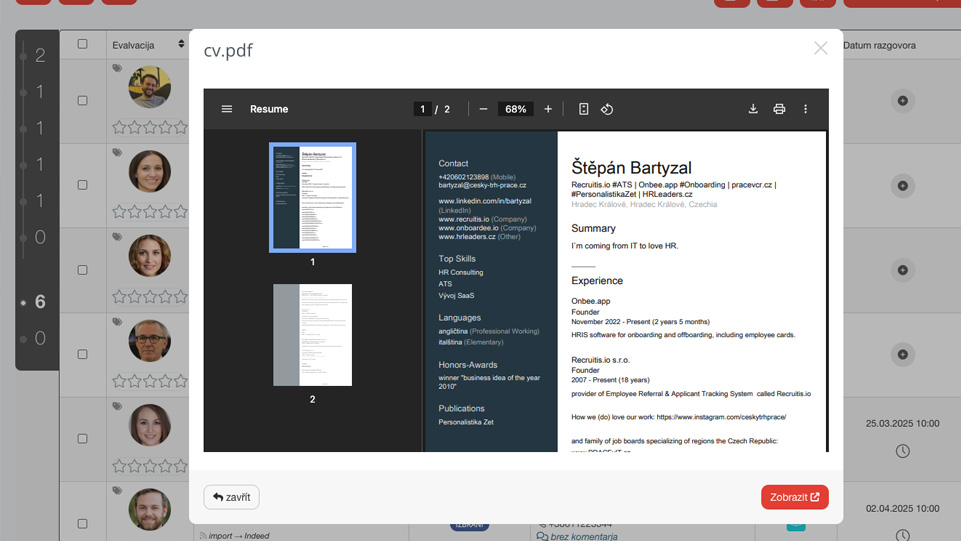Sort by the Evalvacija column arrows
This screenshot has width=961, height=541.
point(181,44)
